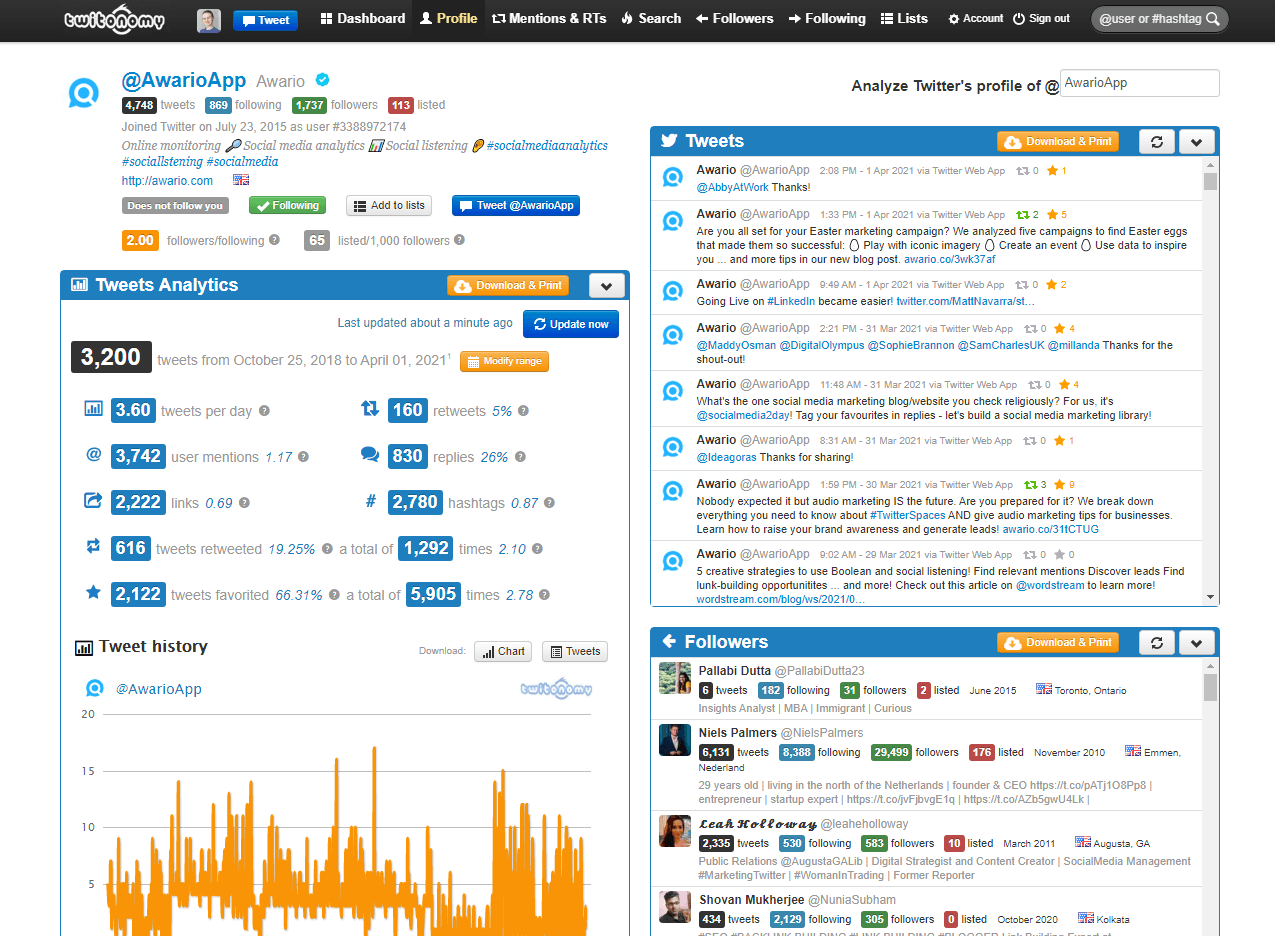The width and height of the screenshot is (1275, 936).
Task: Click the Sign out power icon
Action: click(1017, 17)
